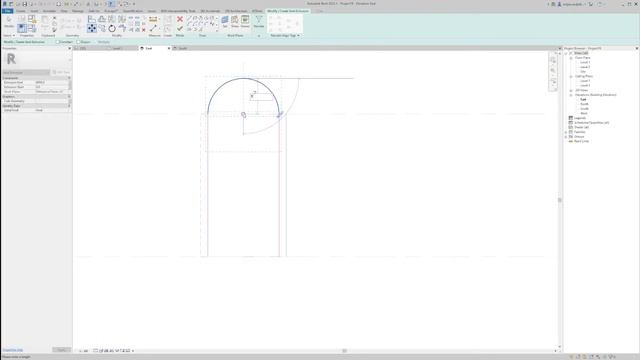Viewport: 640px width, 360px height.
Task: Click the zoom tool on navigation bar
Action: click(x=553, y=71)
